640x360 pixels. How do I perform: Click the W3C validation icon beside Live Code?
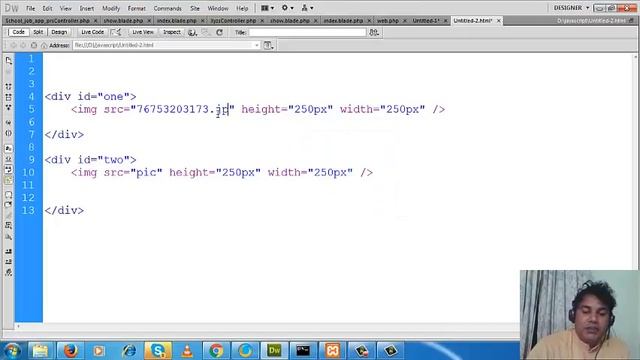click(116, 32)
